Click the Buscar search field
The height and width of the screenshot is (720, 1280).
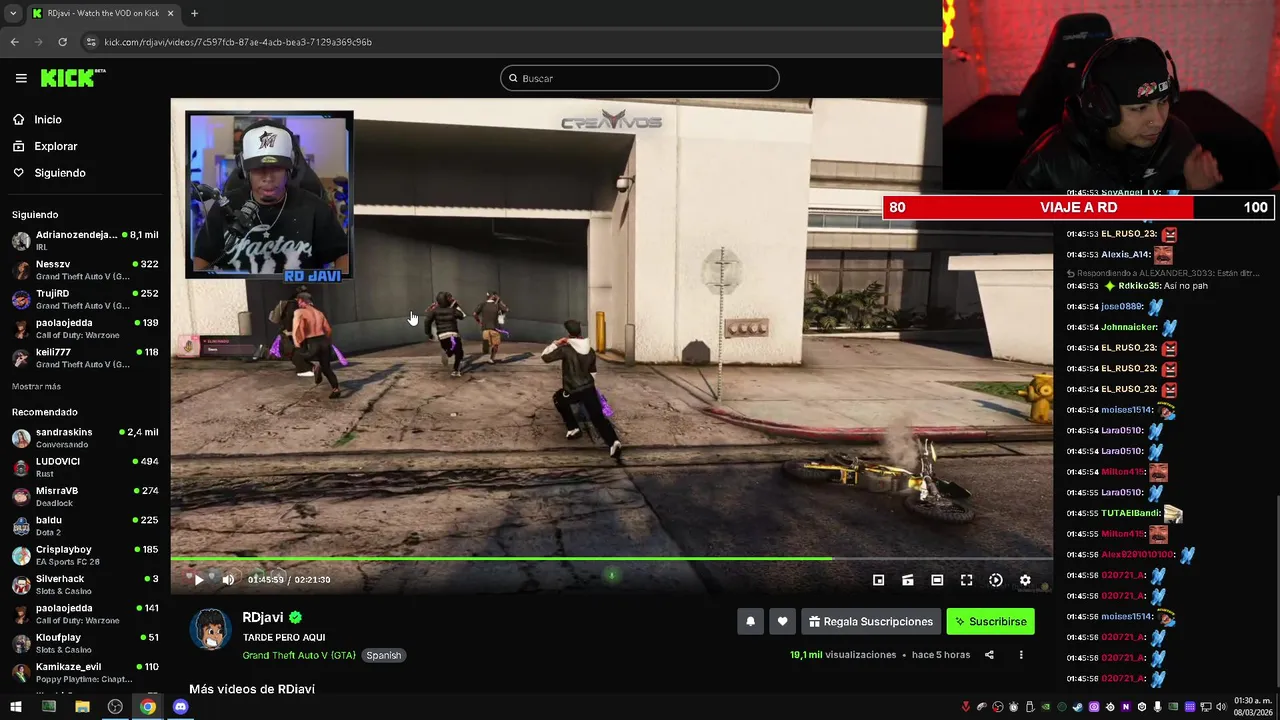coord(640,78)
